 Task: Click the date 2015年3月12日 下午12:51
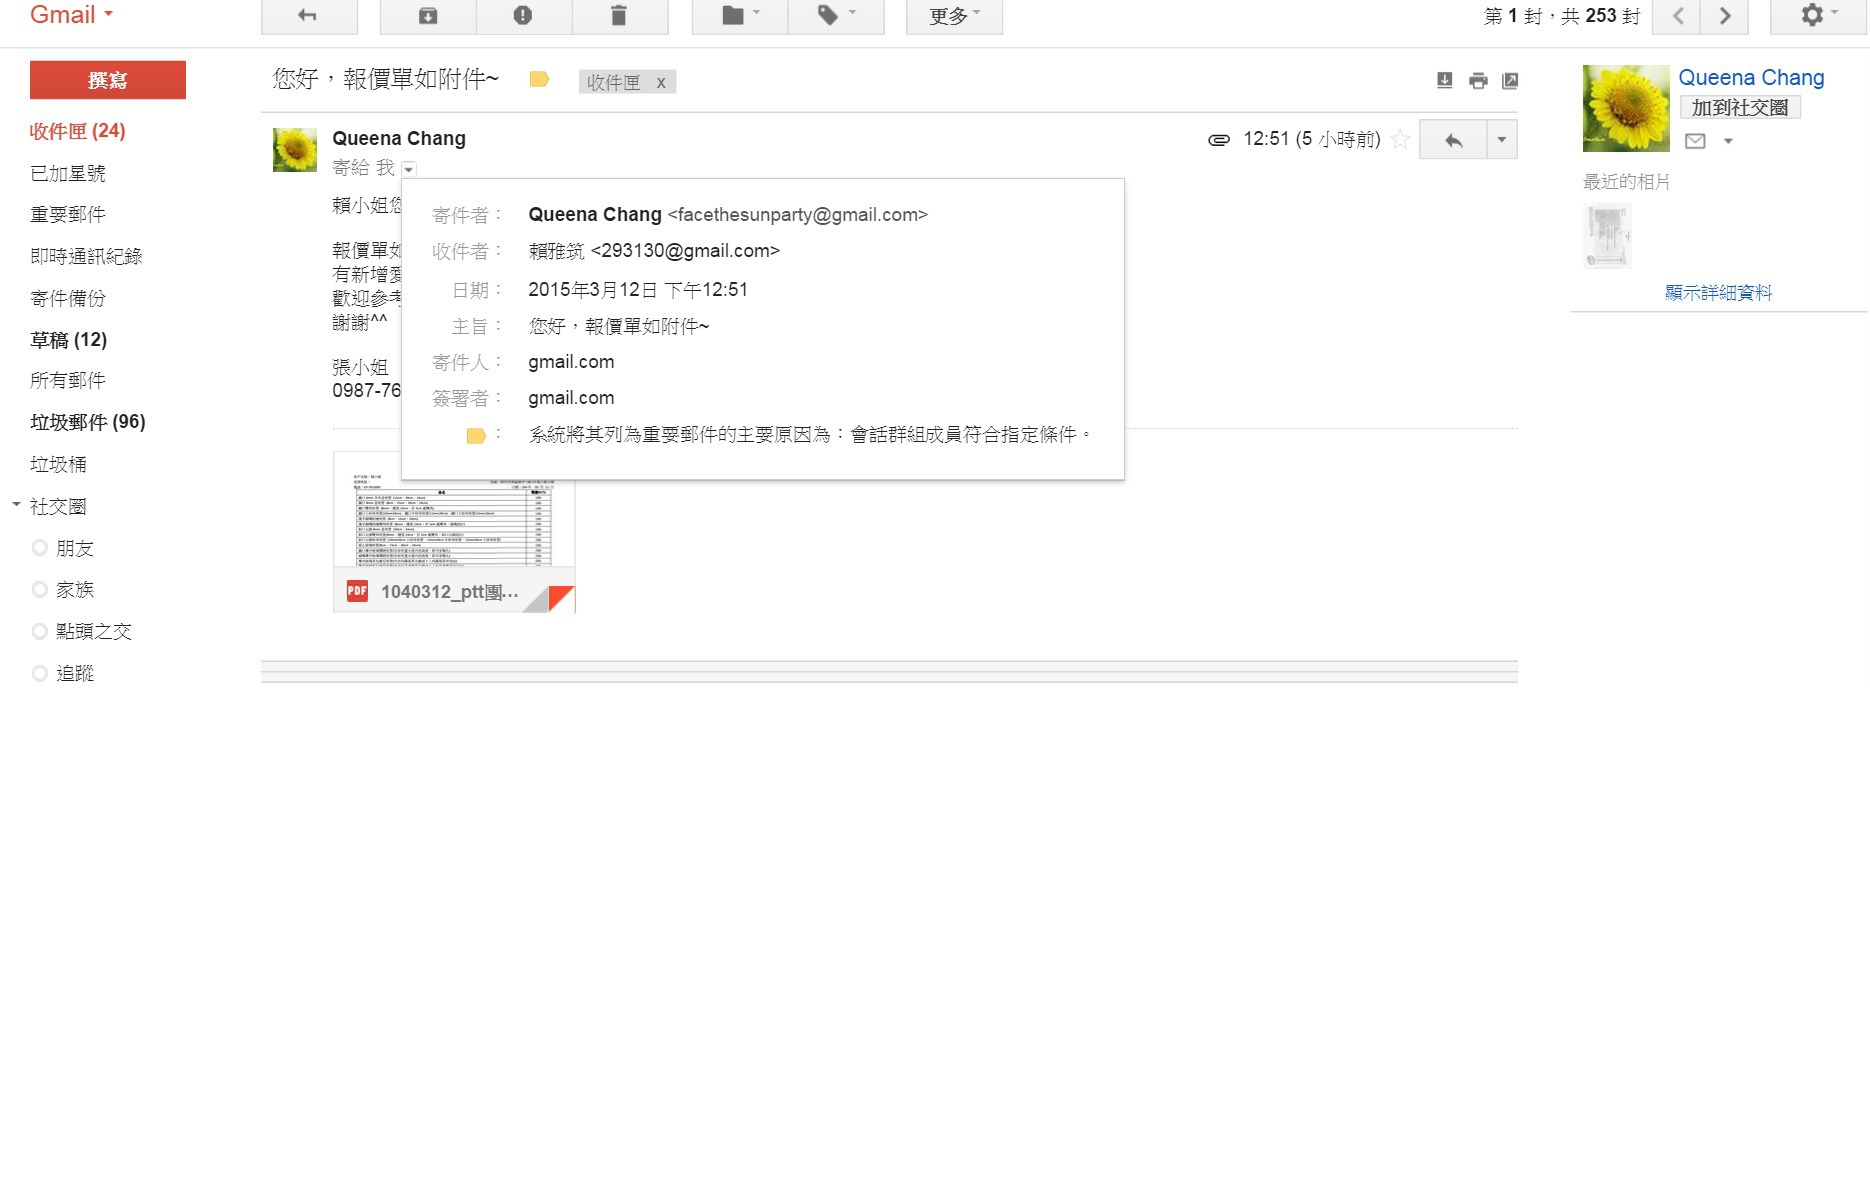tap(638, 290)
